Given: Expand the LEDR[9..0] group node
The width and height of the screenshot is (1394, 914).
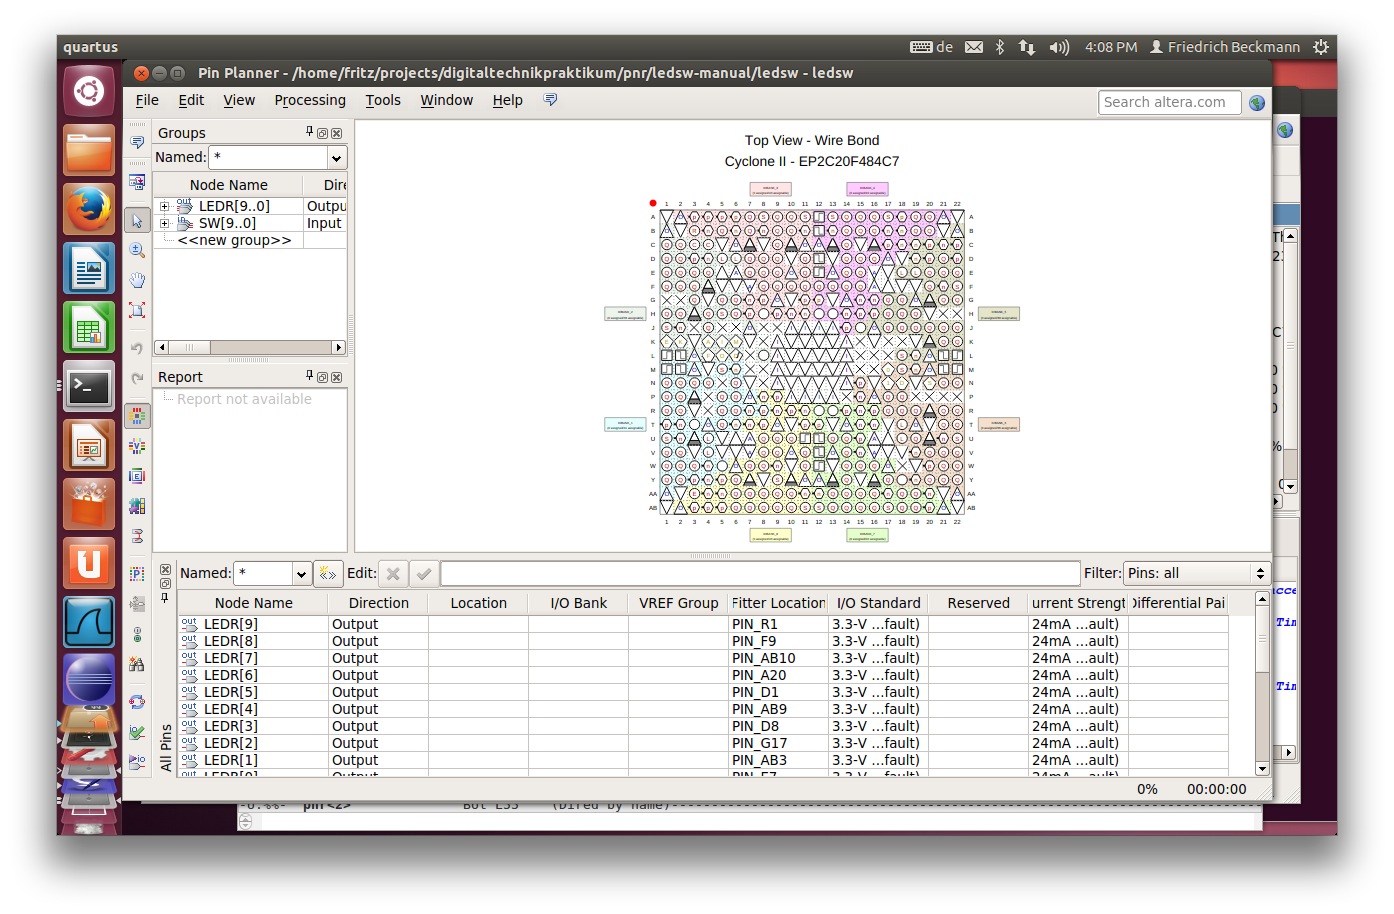Looking at the screenshot, I should 165,207.
